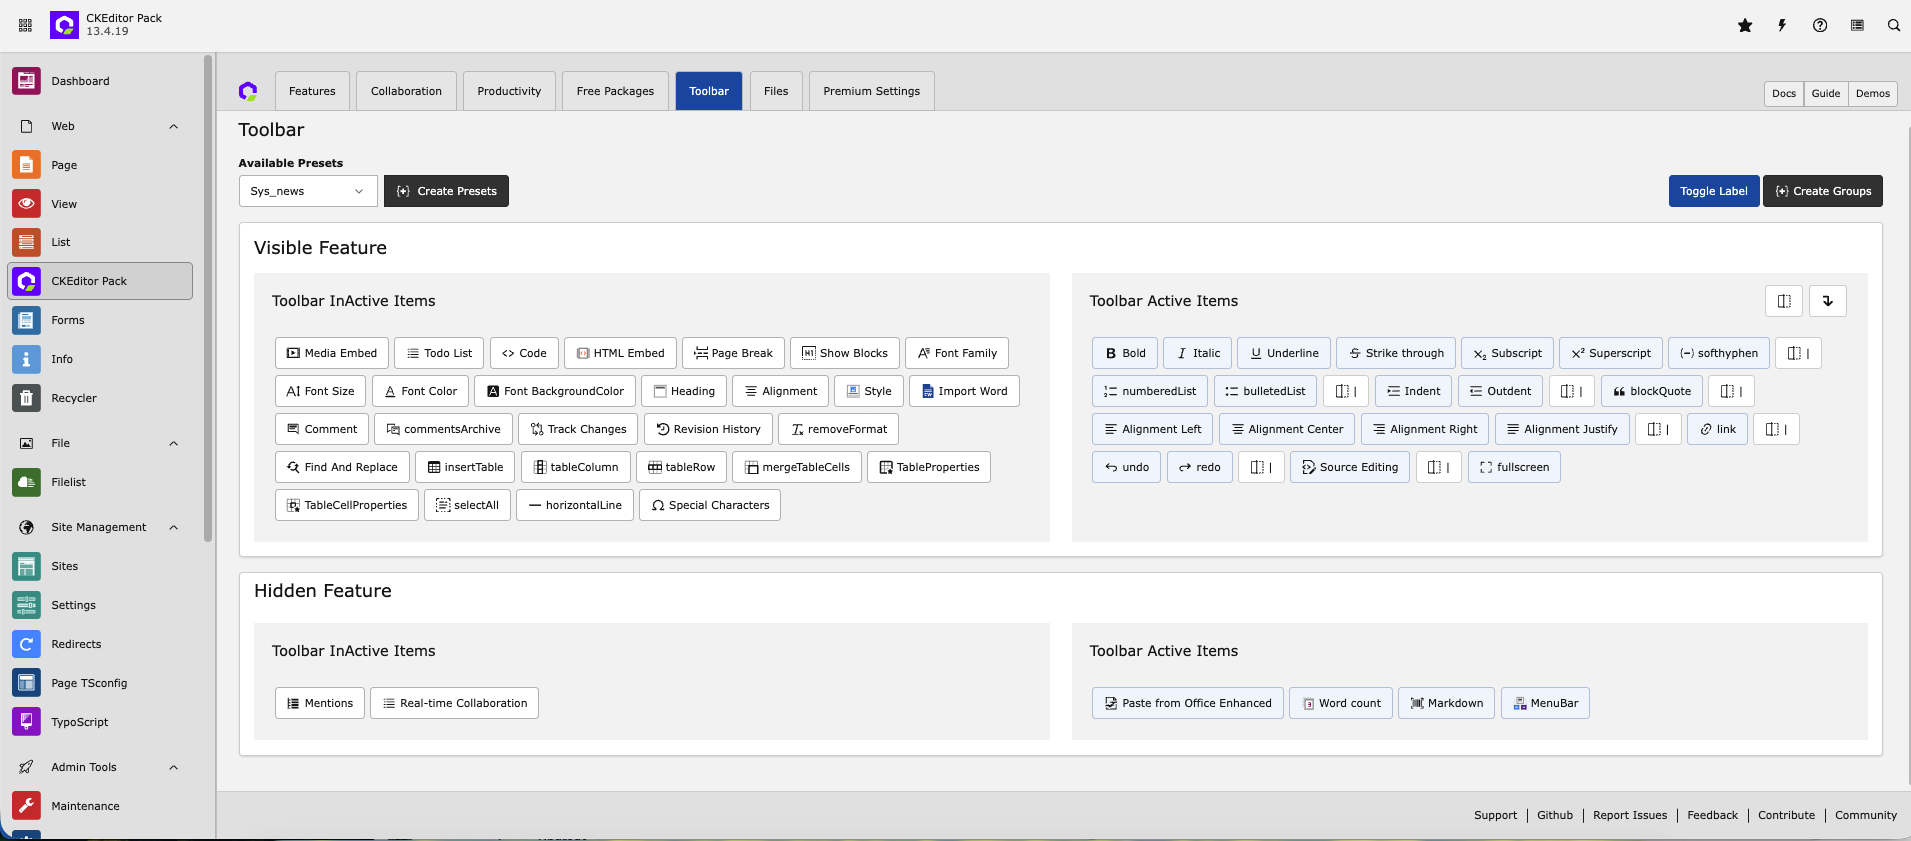
Task: Toggle the fullscreen toolbar item
Action: 1513,467
